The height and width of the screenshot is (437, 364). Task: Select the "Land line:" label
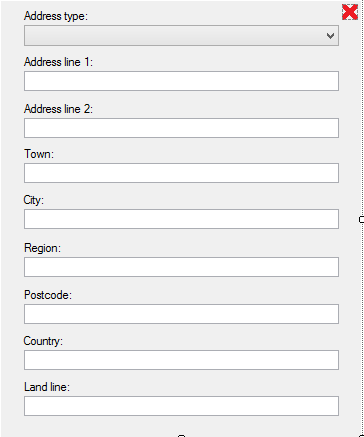pos(47,387)
